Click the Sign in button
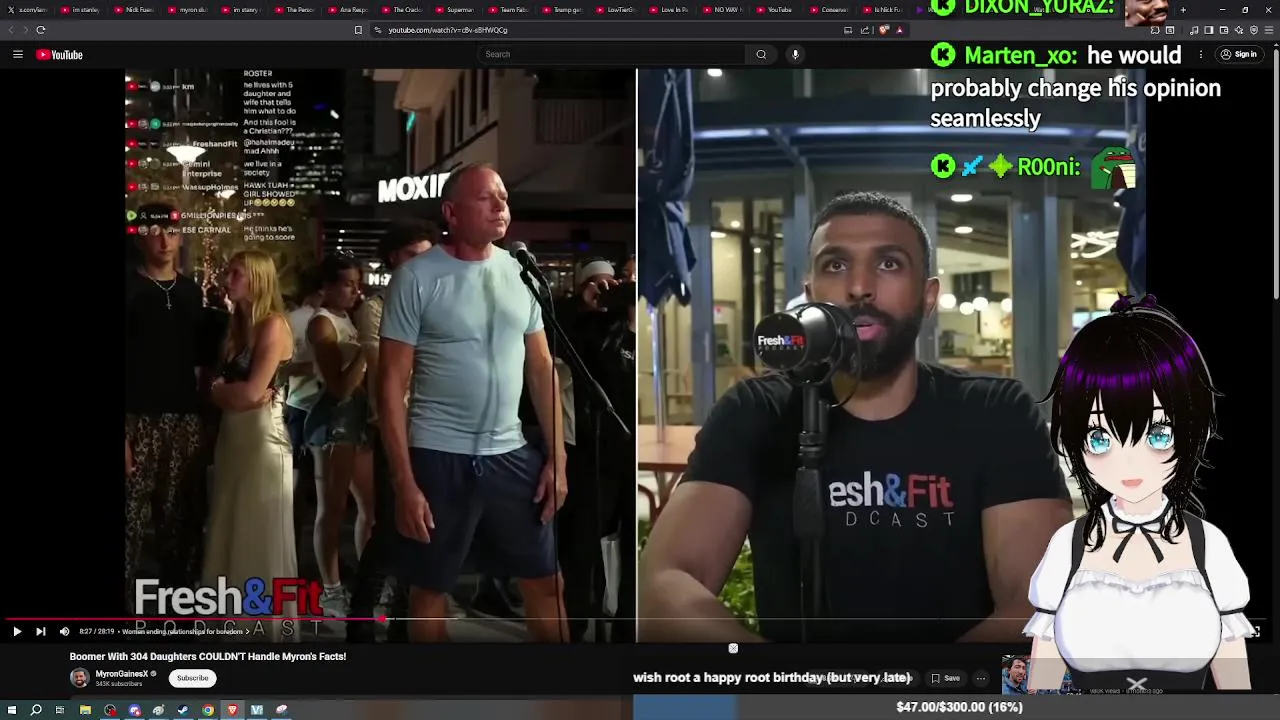This screenshot has height=720, width=1280. (1239, 55)
